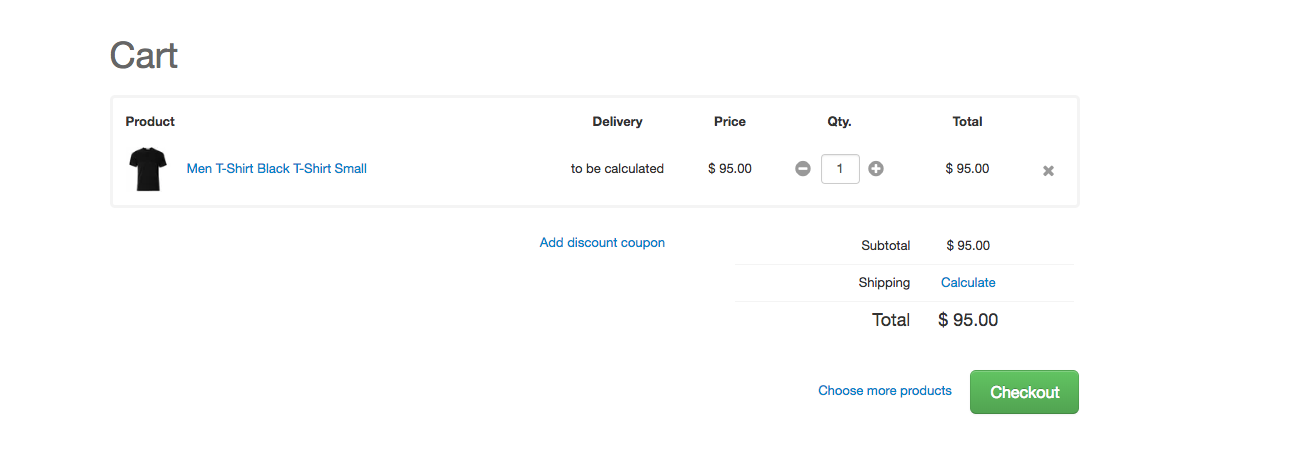Click the "to be calculated" delivery text

pos(617,169)
